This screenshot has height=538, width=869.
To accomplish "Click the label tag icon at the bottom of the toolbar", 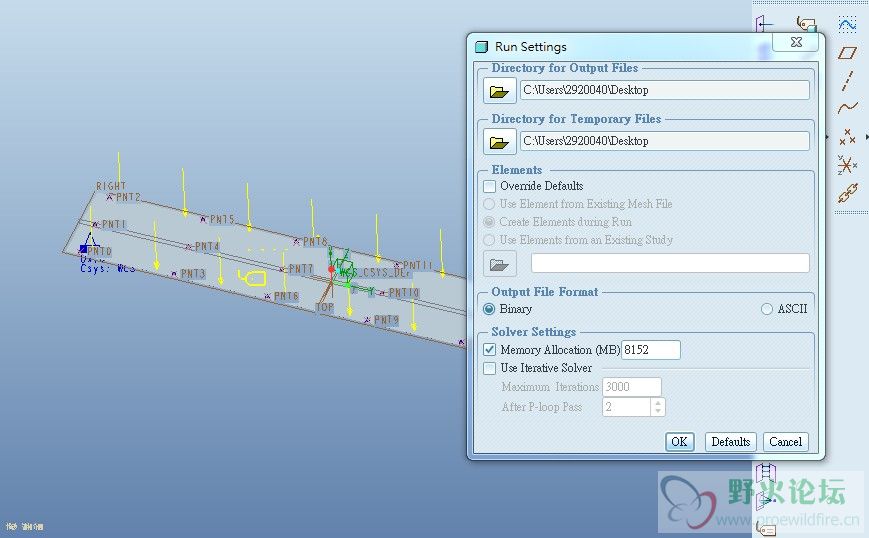I will click(765, 530).
